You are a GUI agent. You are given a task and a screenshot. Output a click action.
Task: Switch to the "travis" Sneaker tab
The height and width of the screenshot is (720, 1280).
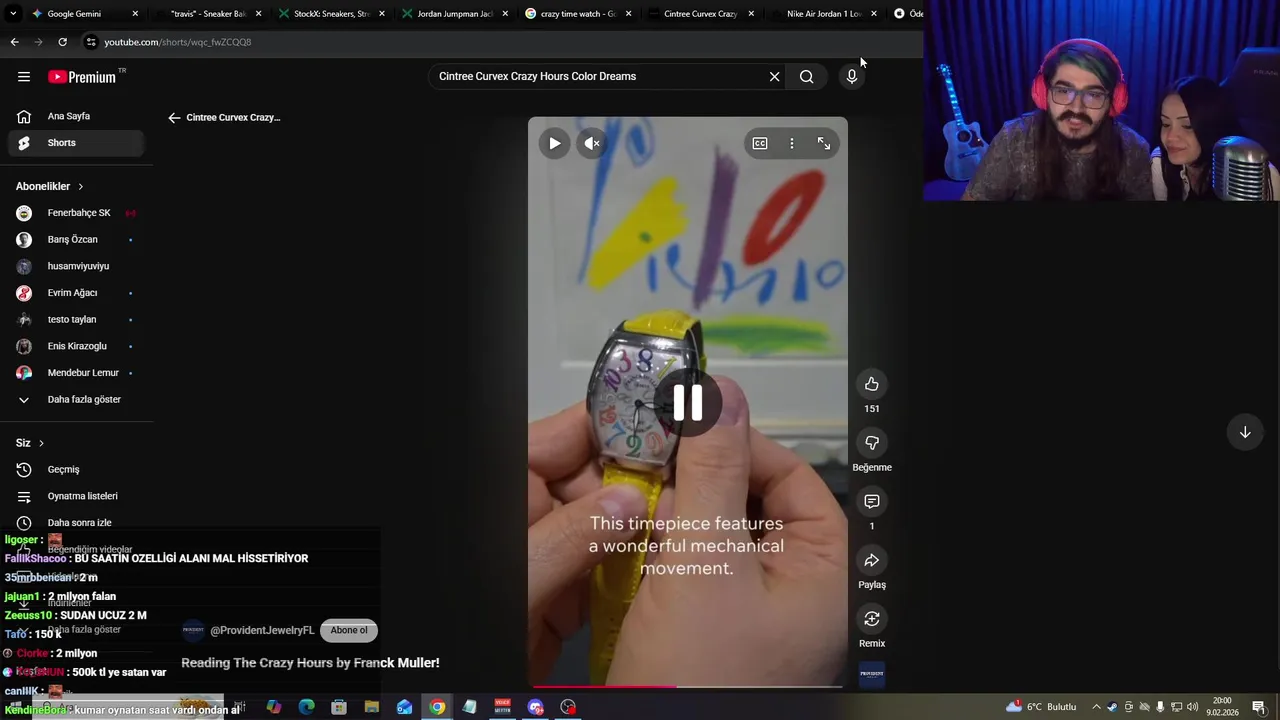207,14
